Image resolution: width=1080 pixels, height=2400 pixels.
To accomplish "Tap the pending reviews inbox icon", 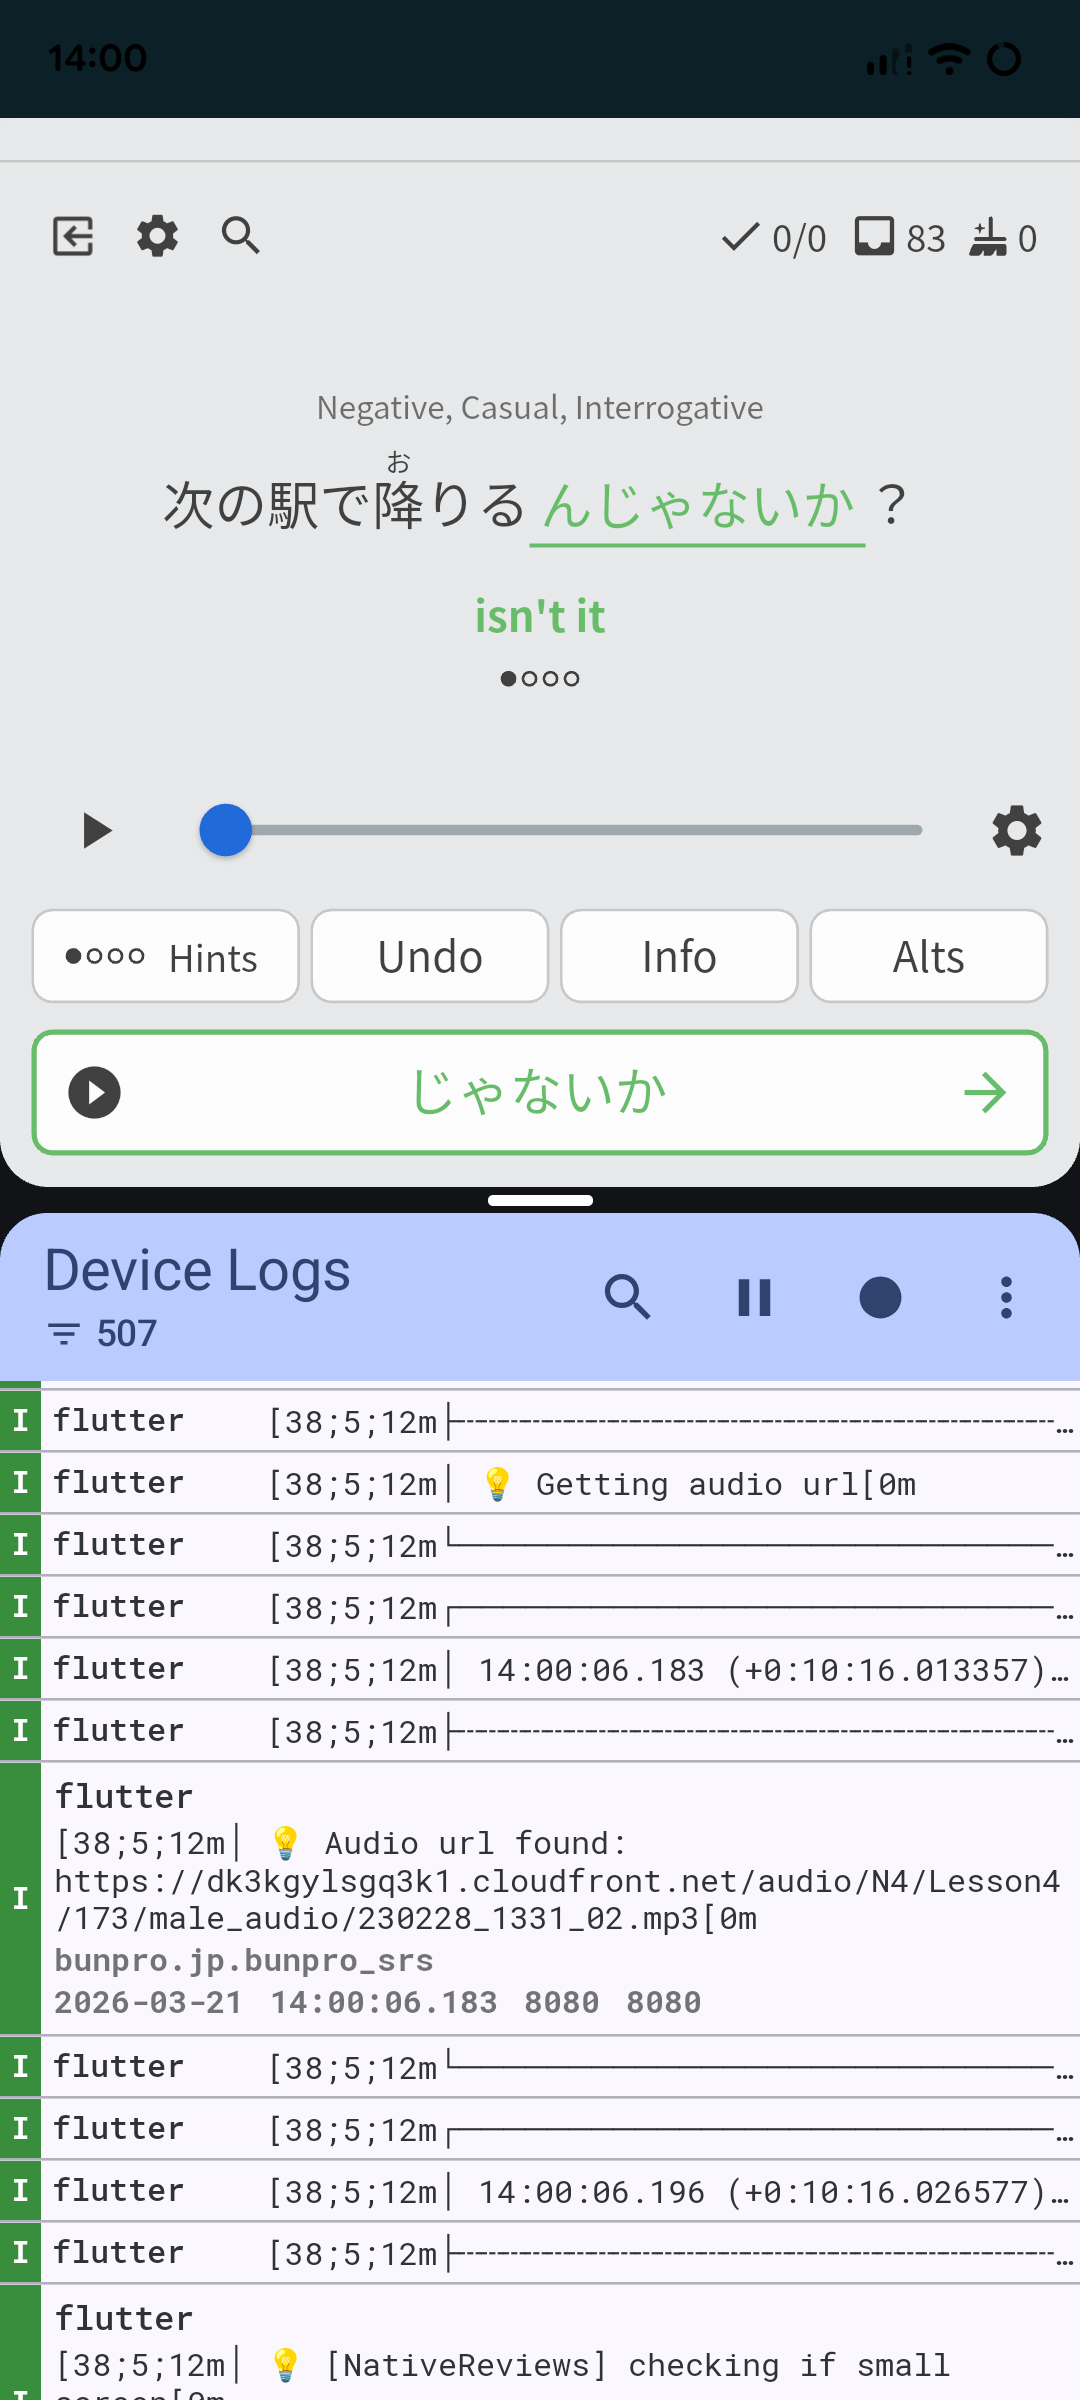I will 874,238.
